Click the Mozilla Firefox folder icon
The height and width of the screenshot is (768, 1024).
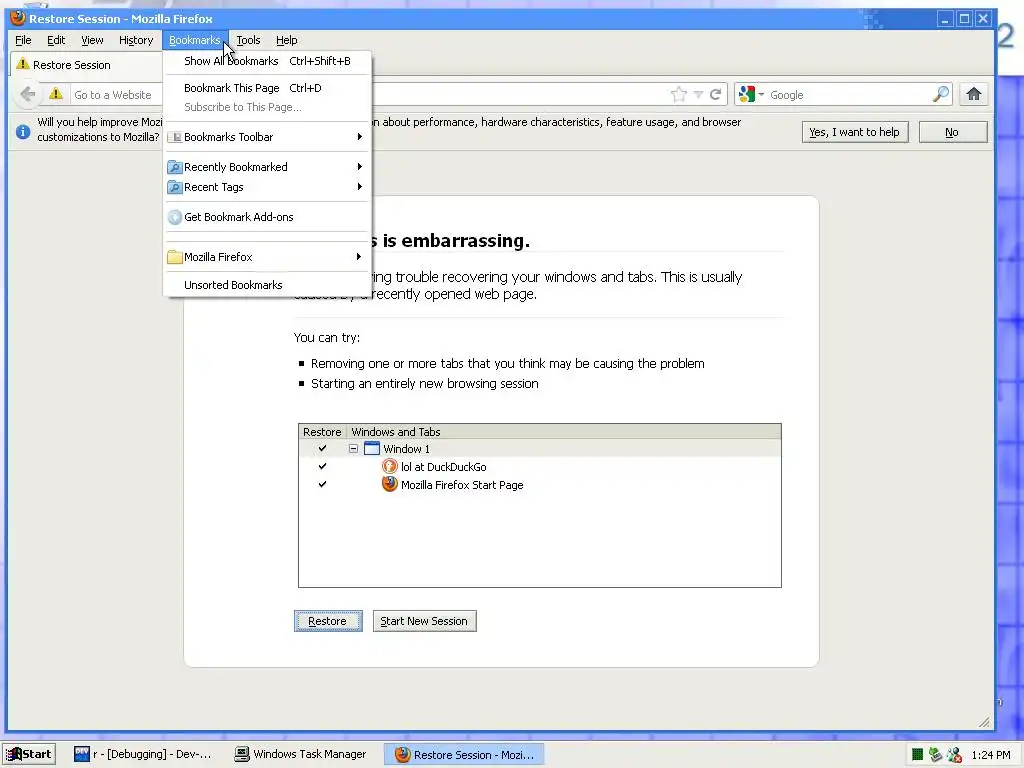[x=174, y=257]
